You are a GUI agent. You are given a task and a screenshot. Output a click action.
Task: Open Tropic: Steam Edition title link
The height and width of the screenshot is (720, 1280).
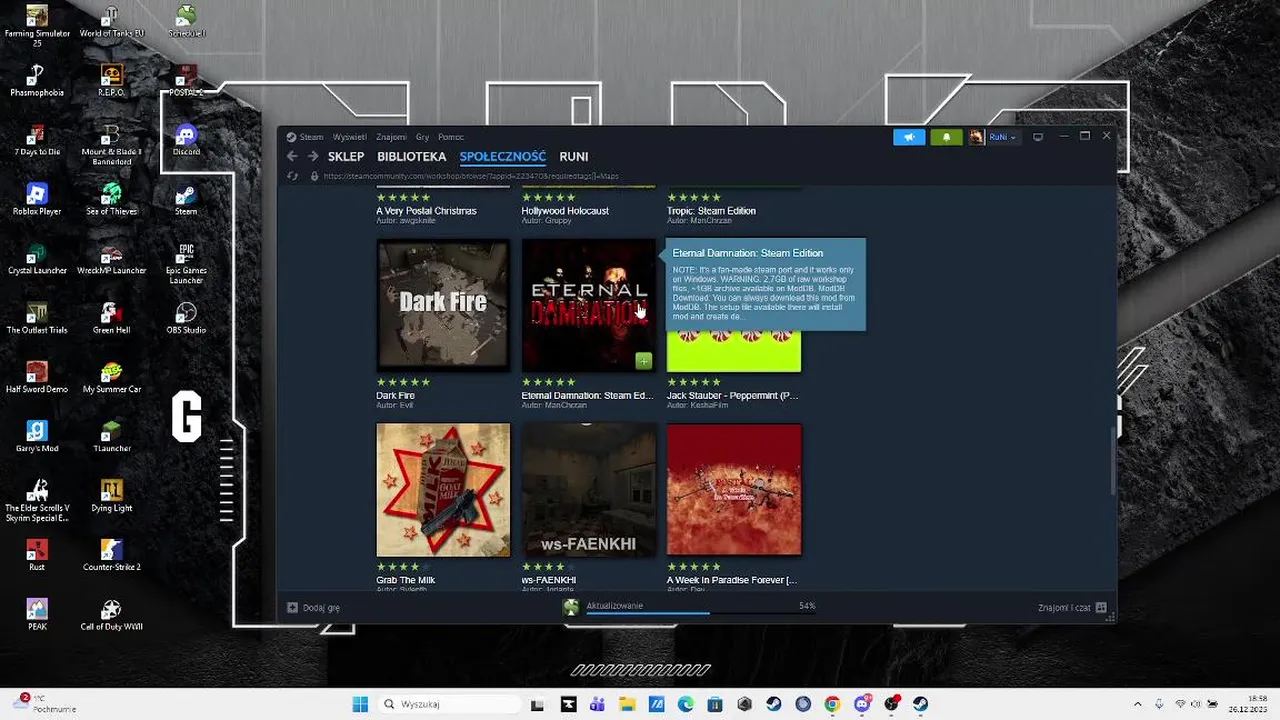coord(711,211)
